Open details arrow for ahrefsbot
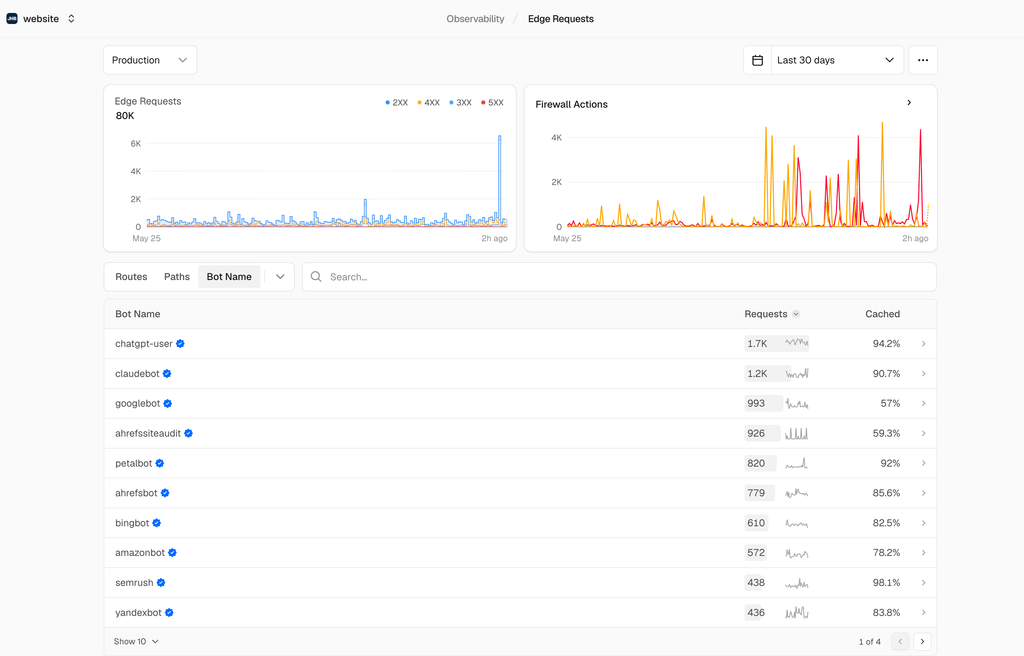The height and width of the screenshot is (656, 1024). click(x=923, y=493)
